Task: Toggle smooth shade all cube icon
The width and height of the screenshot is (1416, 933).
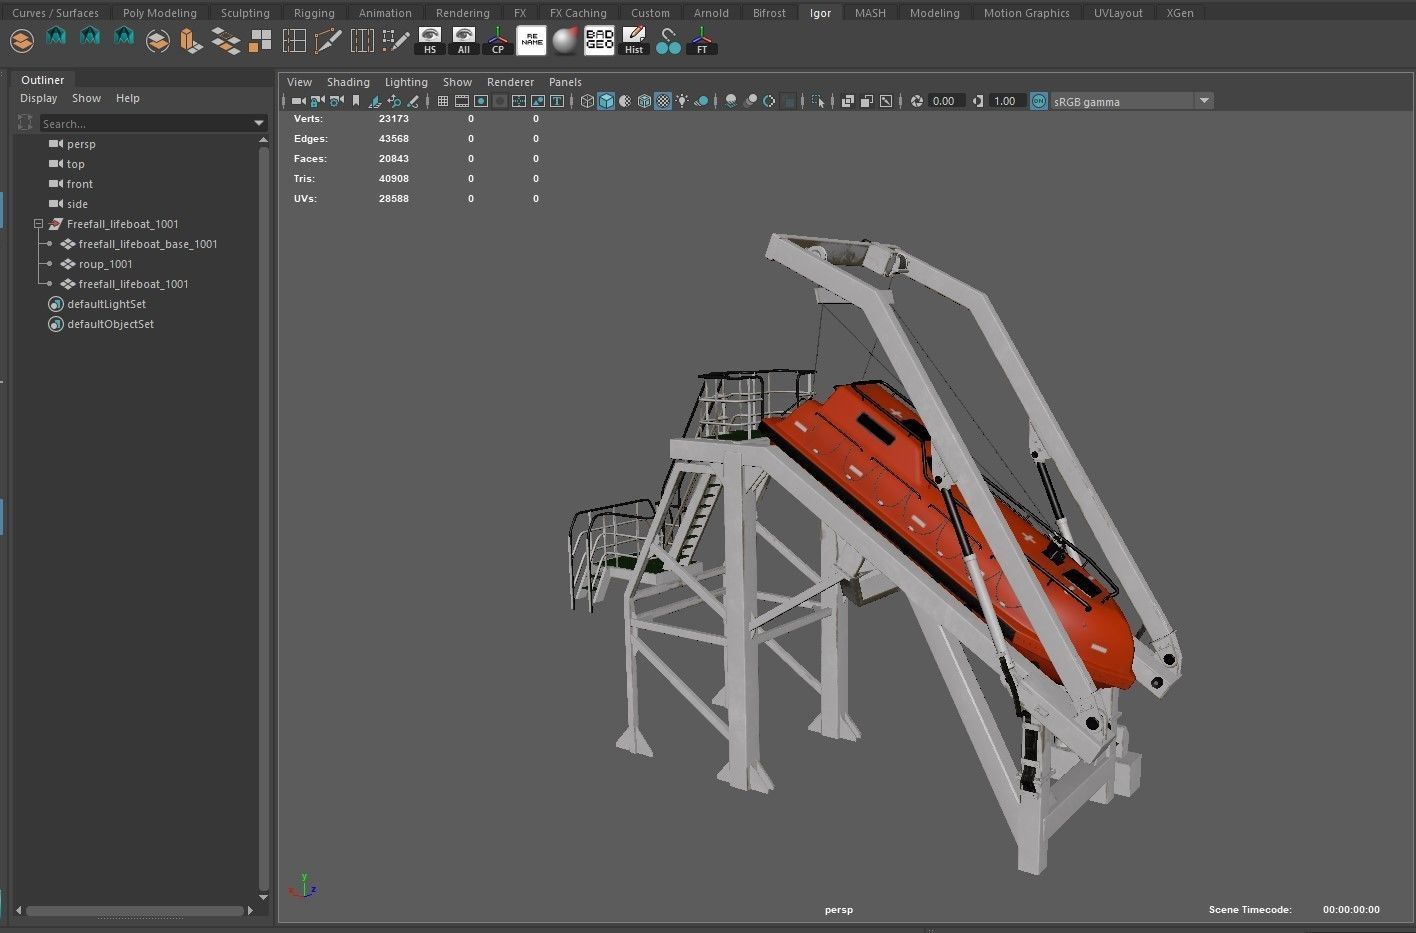Action: pyautogui.click(x=606, y=101)
